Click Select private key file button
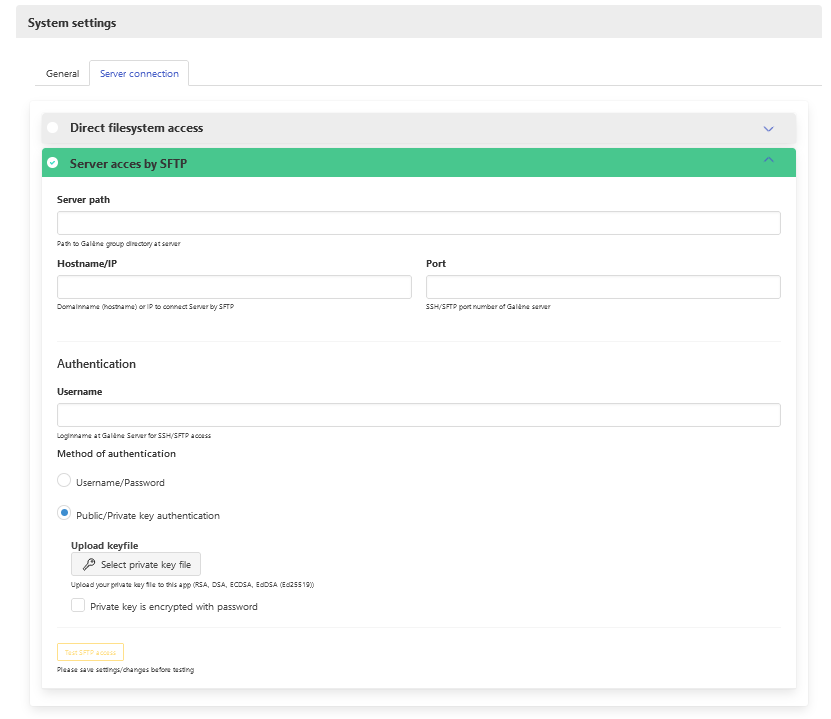The image size is (831, 719). (x=136, y=564)
